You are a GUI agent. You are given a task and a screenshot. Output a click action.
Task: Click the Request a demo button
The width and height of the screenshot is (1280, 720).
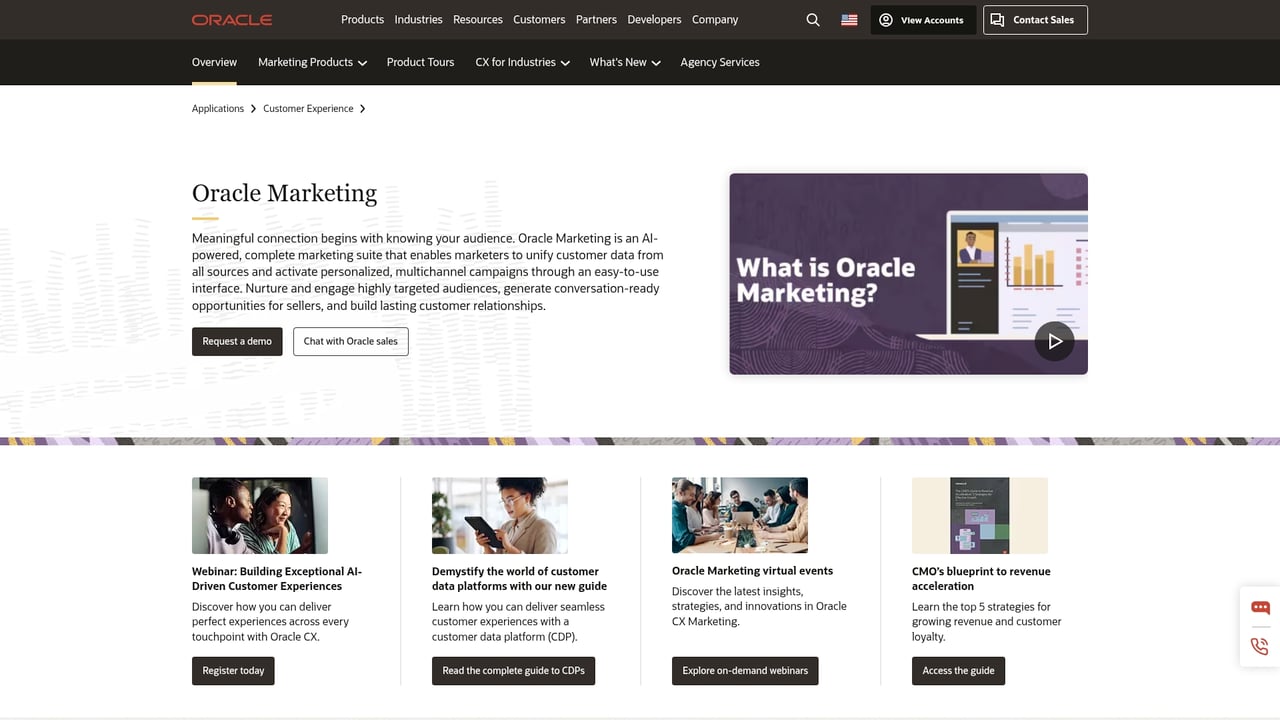(x=237, y=341)
